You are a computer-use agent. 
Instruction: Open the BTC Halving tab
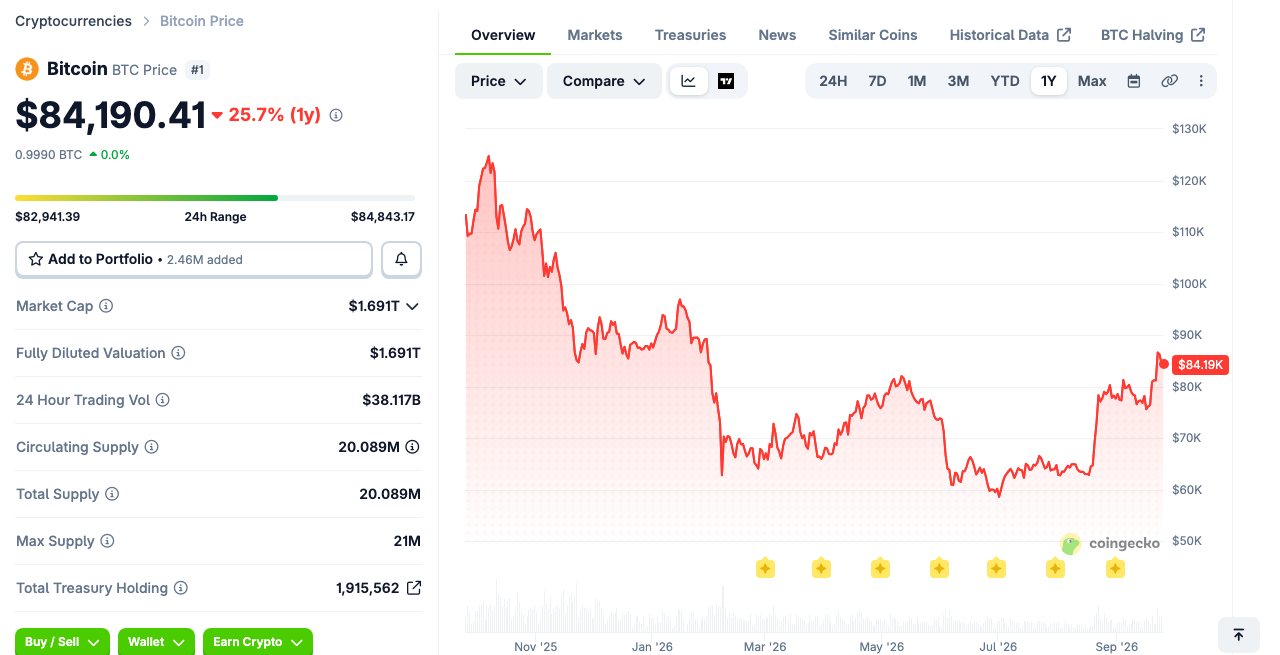coord(1153,35)
